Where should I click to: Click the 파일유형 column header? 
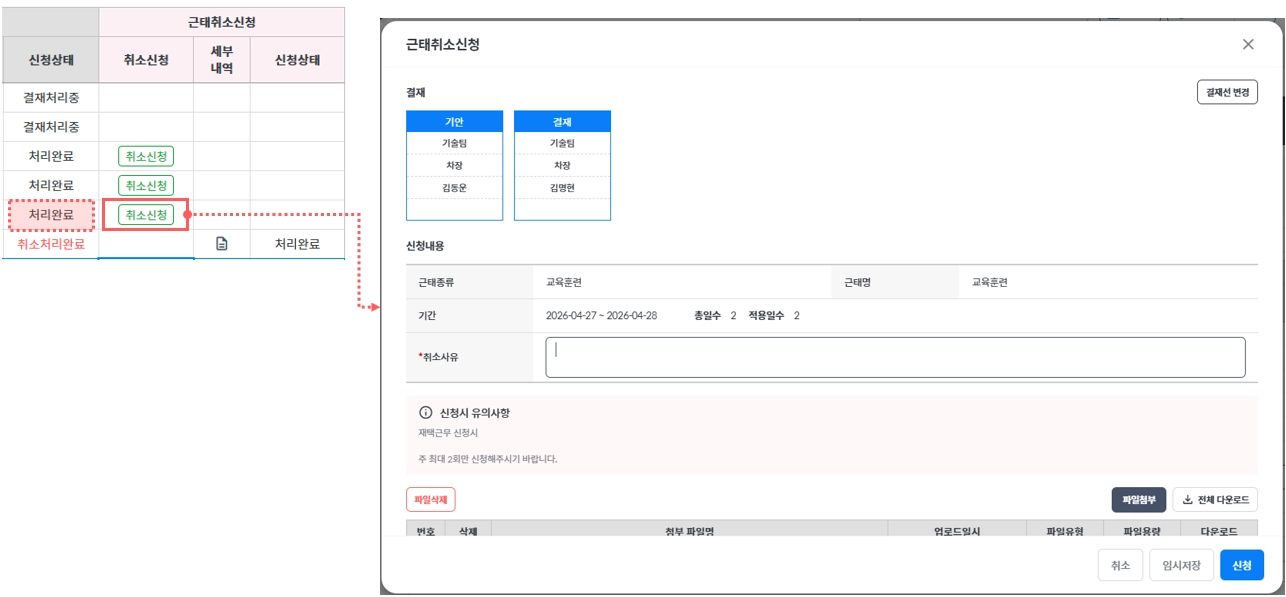1065,531
